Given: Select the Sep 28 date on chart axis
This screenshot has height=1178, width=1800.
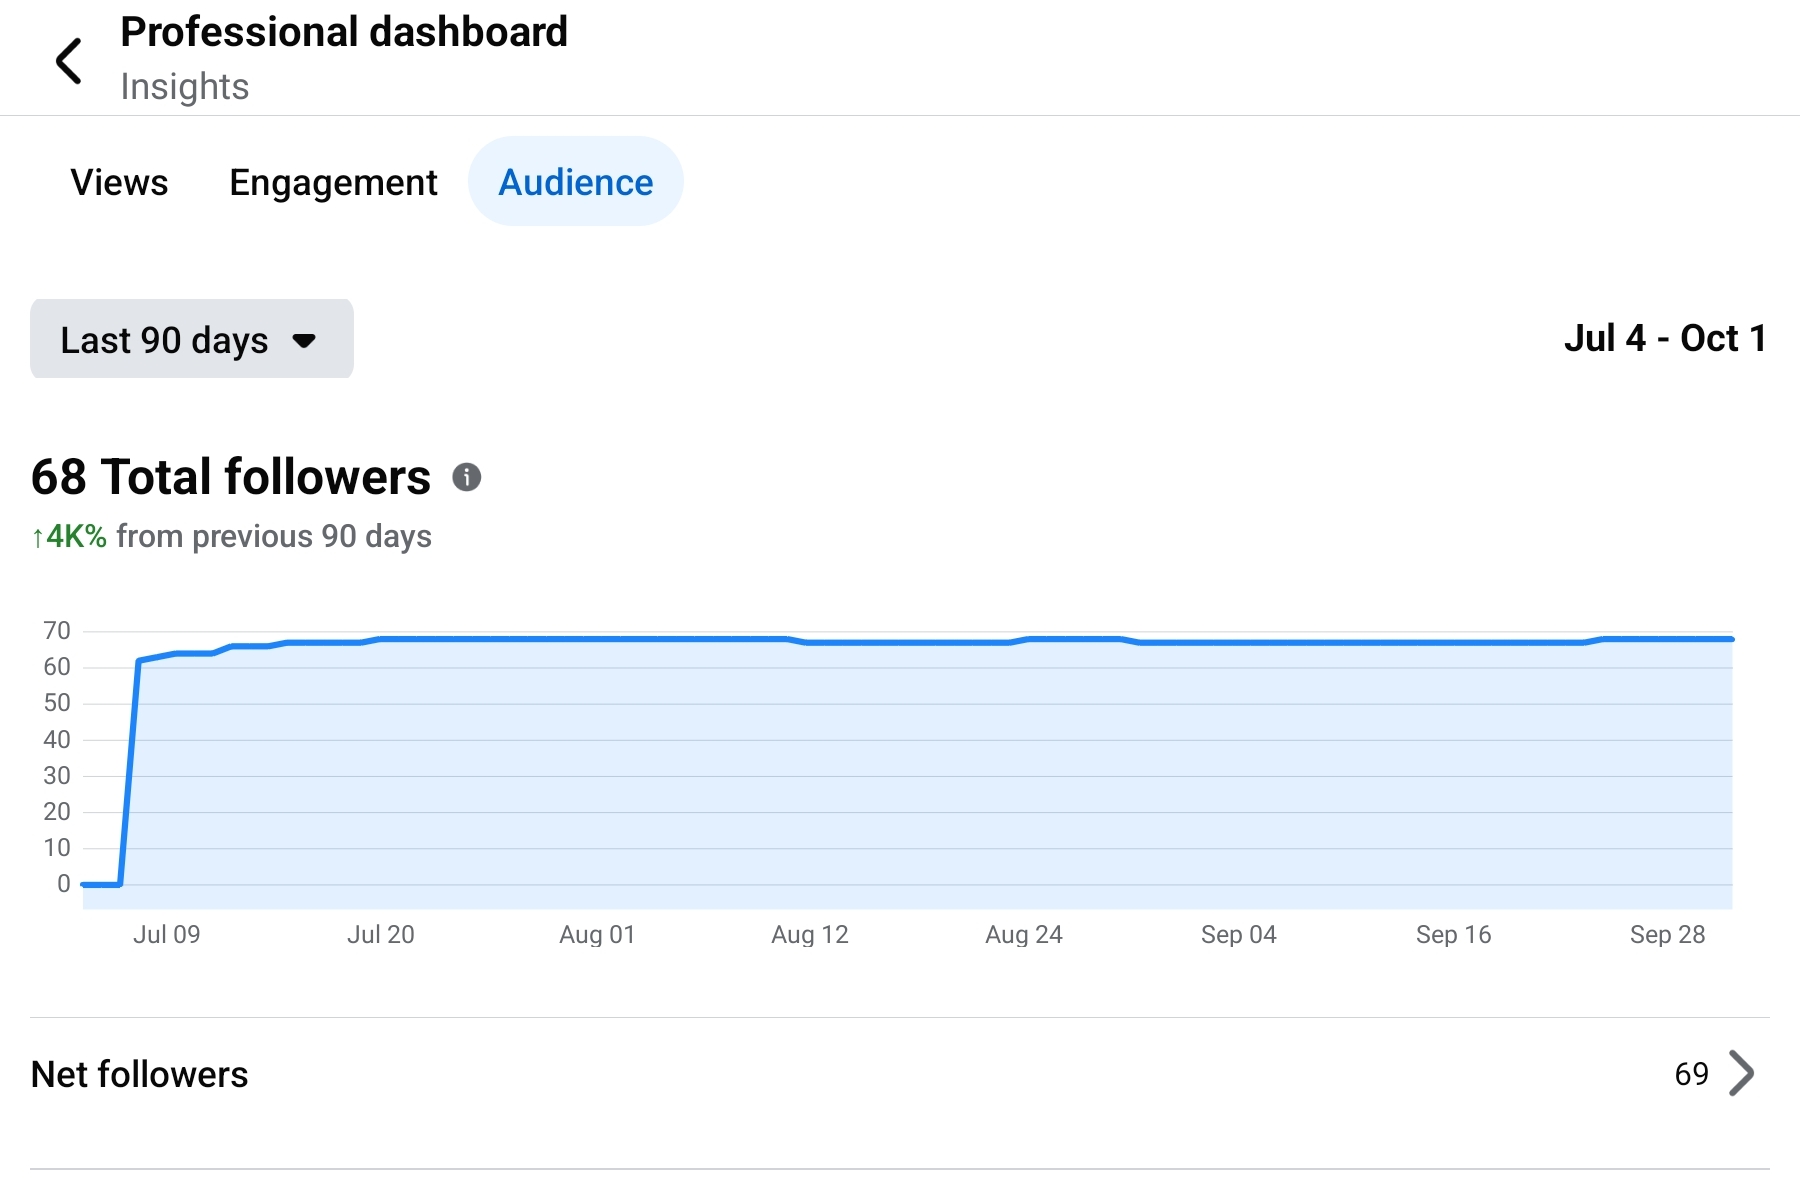Looking at the screenshot, I should 1667,934.
